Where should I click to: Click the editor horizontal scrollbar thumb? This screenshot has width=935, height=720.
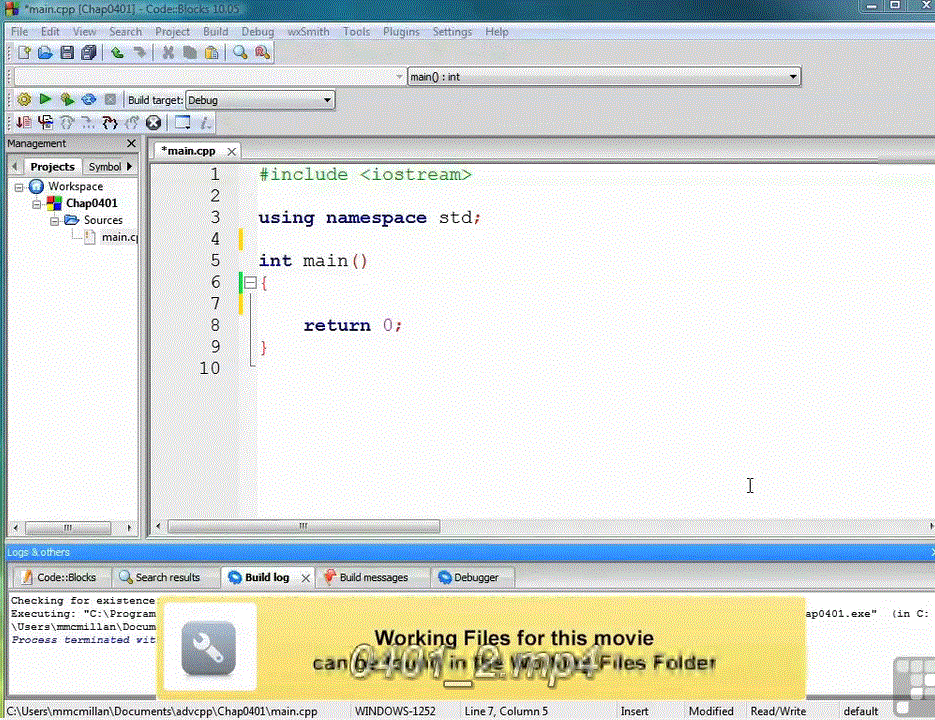304,526
